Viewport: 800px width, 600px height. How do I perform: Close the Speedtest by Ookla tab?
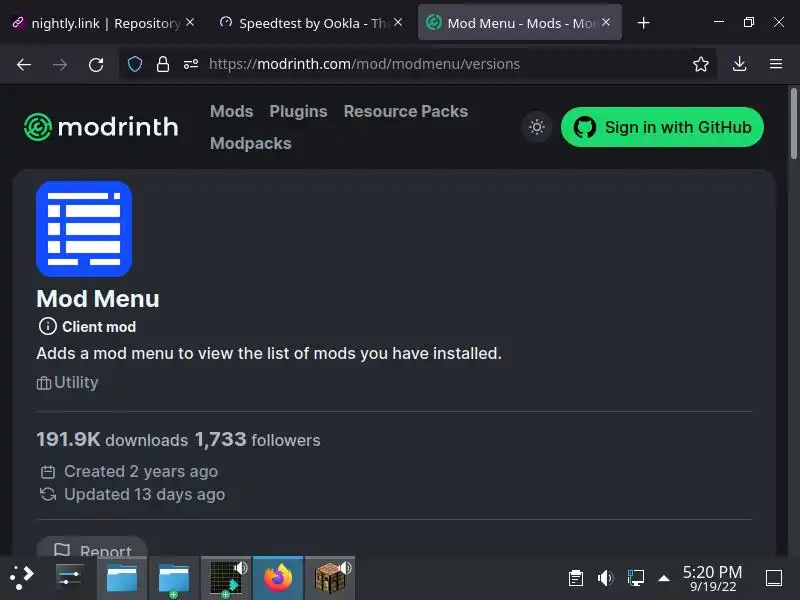pos(398,22)
